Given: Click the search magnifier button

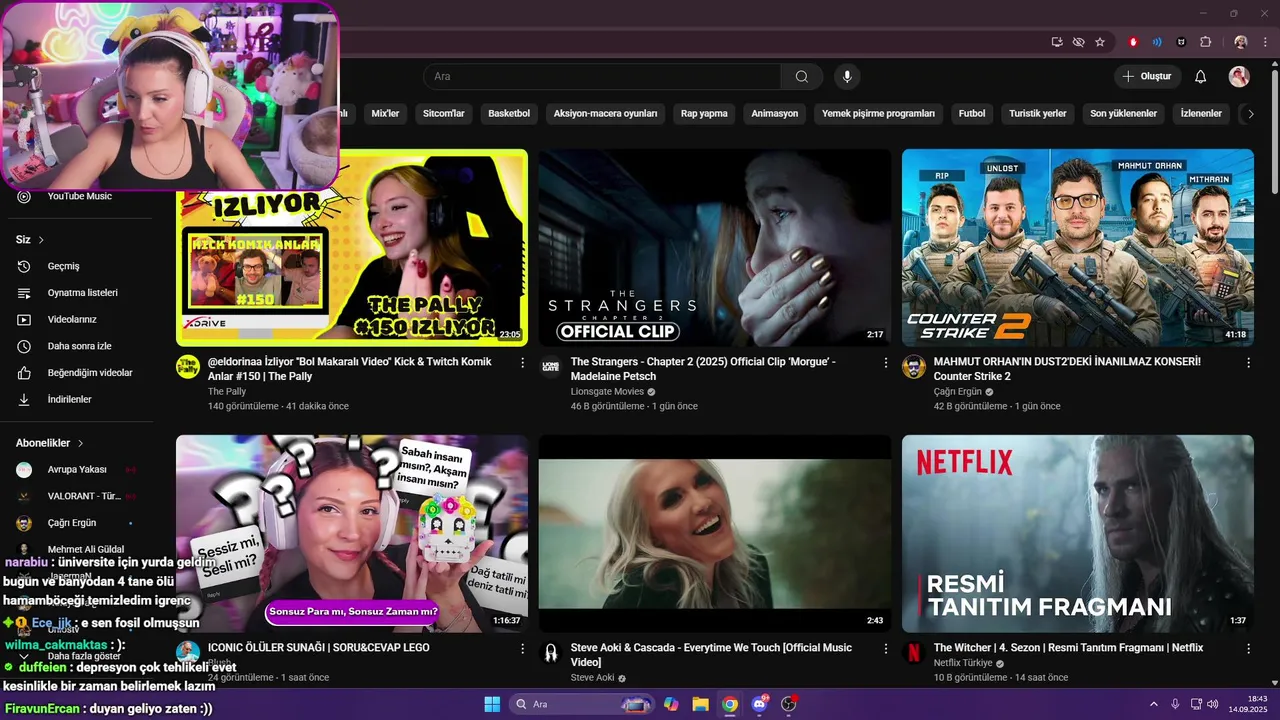Looking at the screenshot, I should [802, 77].
